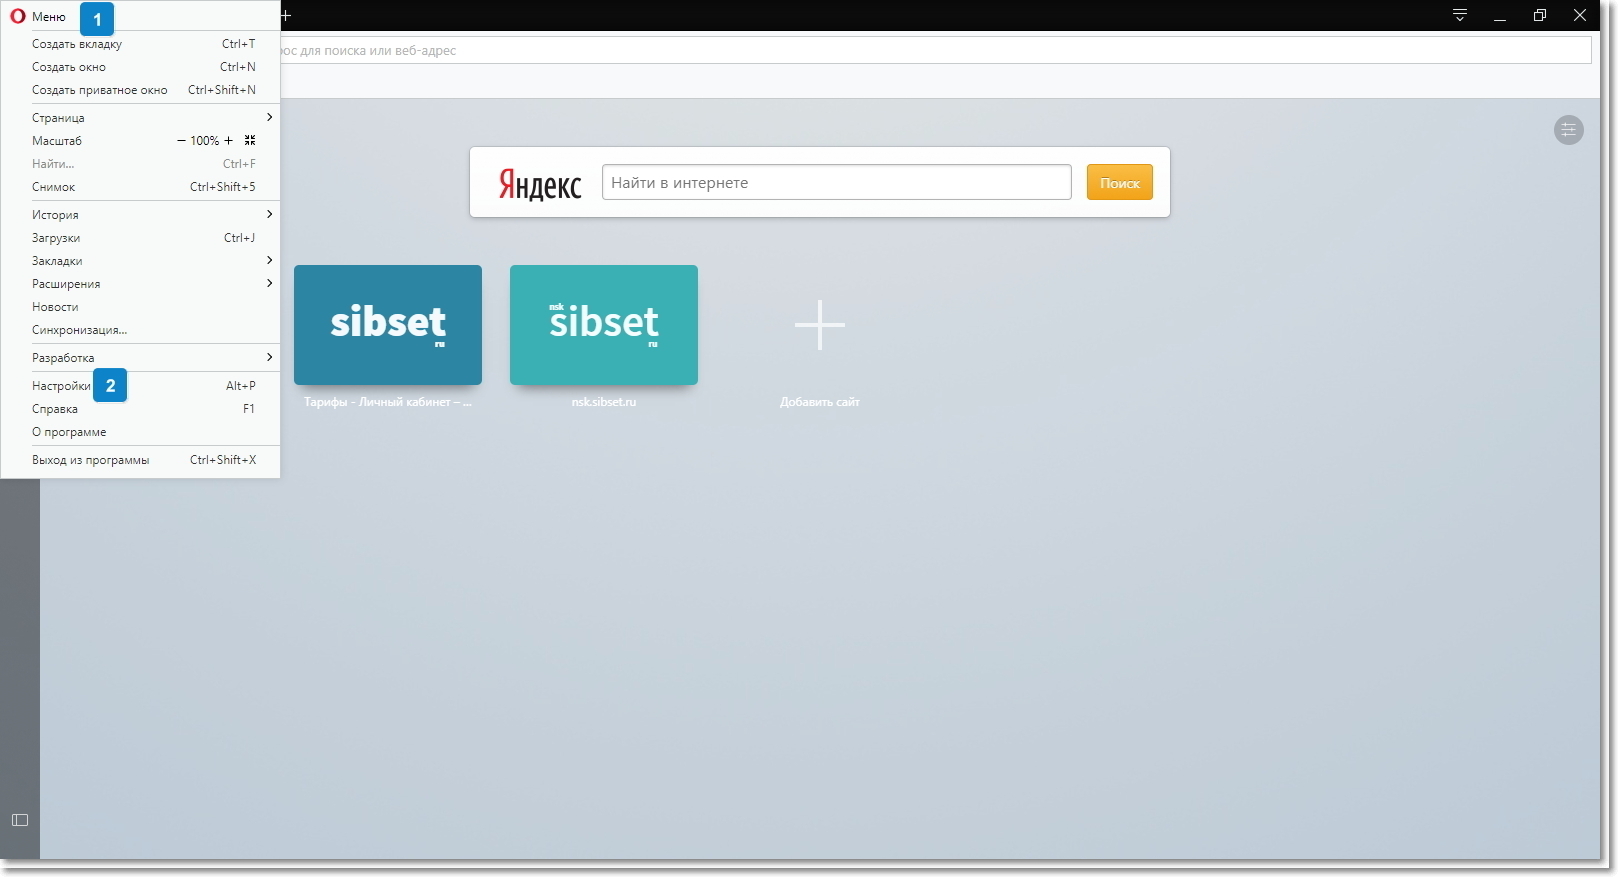Click the zoom out minus icon
The image size is (1618, 877).
click(x=181, y=141)
